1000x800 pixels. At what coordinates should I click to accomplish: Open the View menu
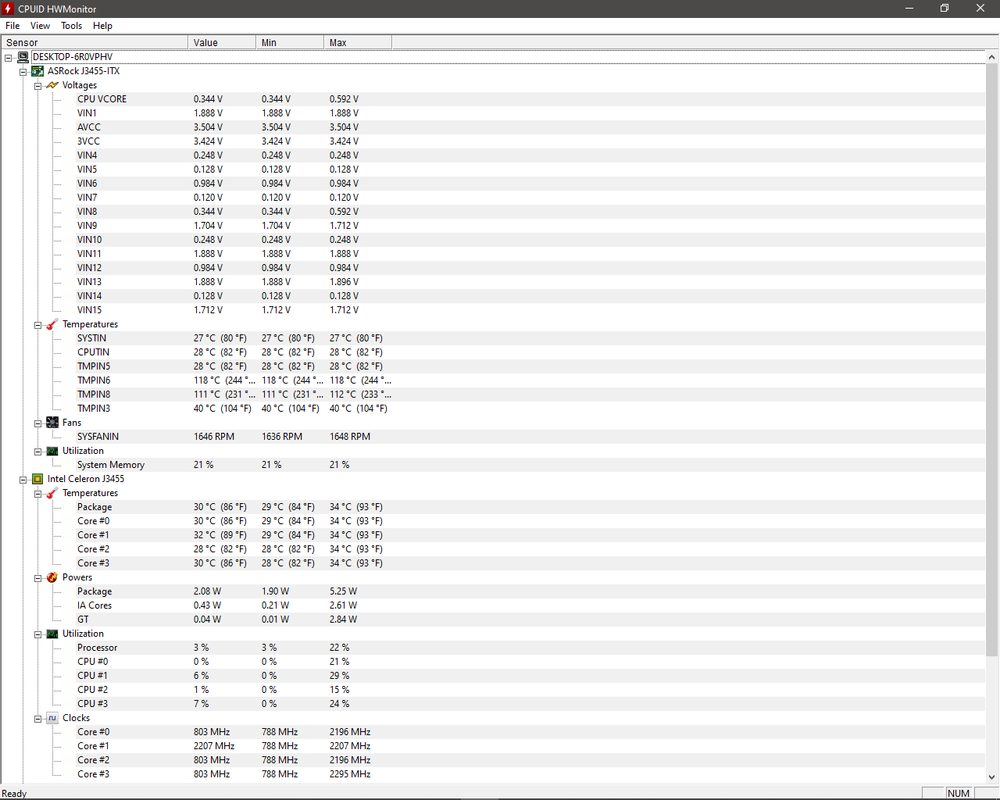point(40,26)
